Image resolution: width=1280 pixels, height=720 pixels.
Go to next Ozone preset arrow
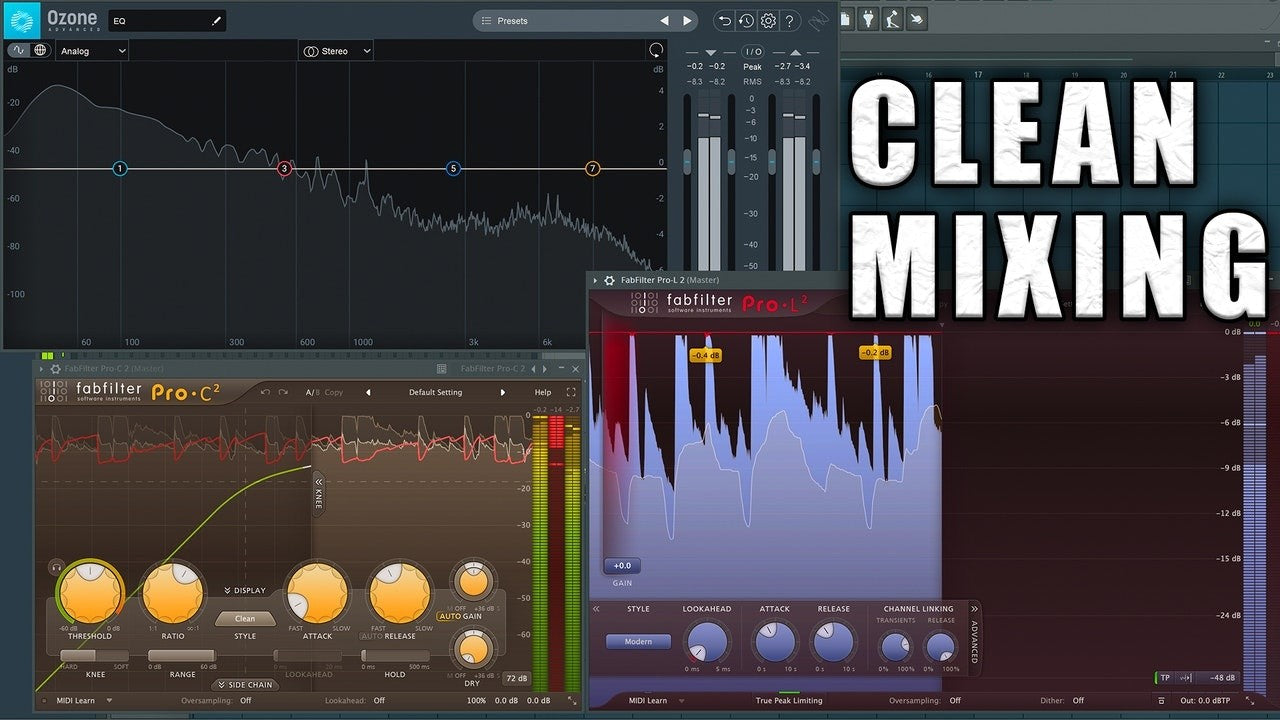coord(687,21)
